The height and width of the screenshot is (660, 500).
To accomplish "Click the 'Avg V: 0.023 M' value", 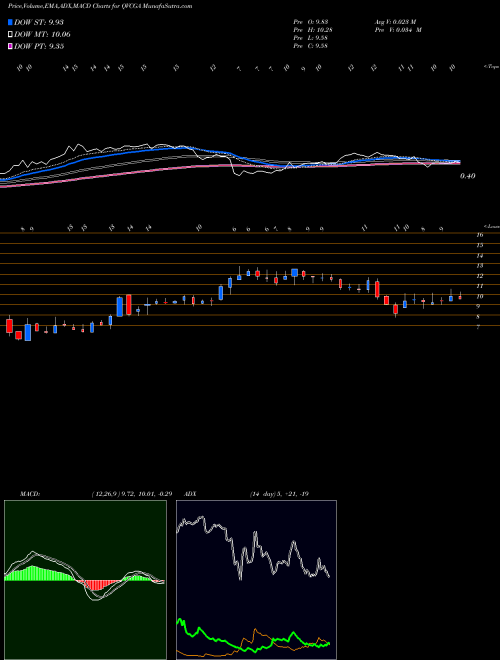I will pos(395,22).
